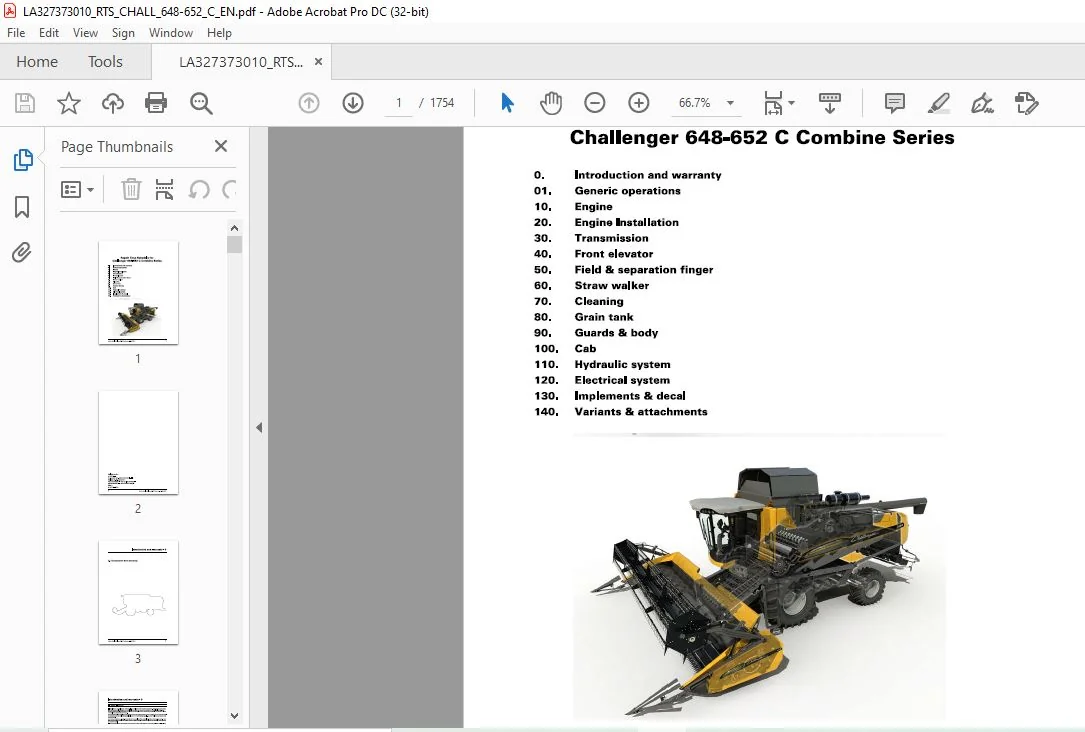Open the Window menu
Image resolution: width=1085 pixels, height=732 pixels.
171,33
